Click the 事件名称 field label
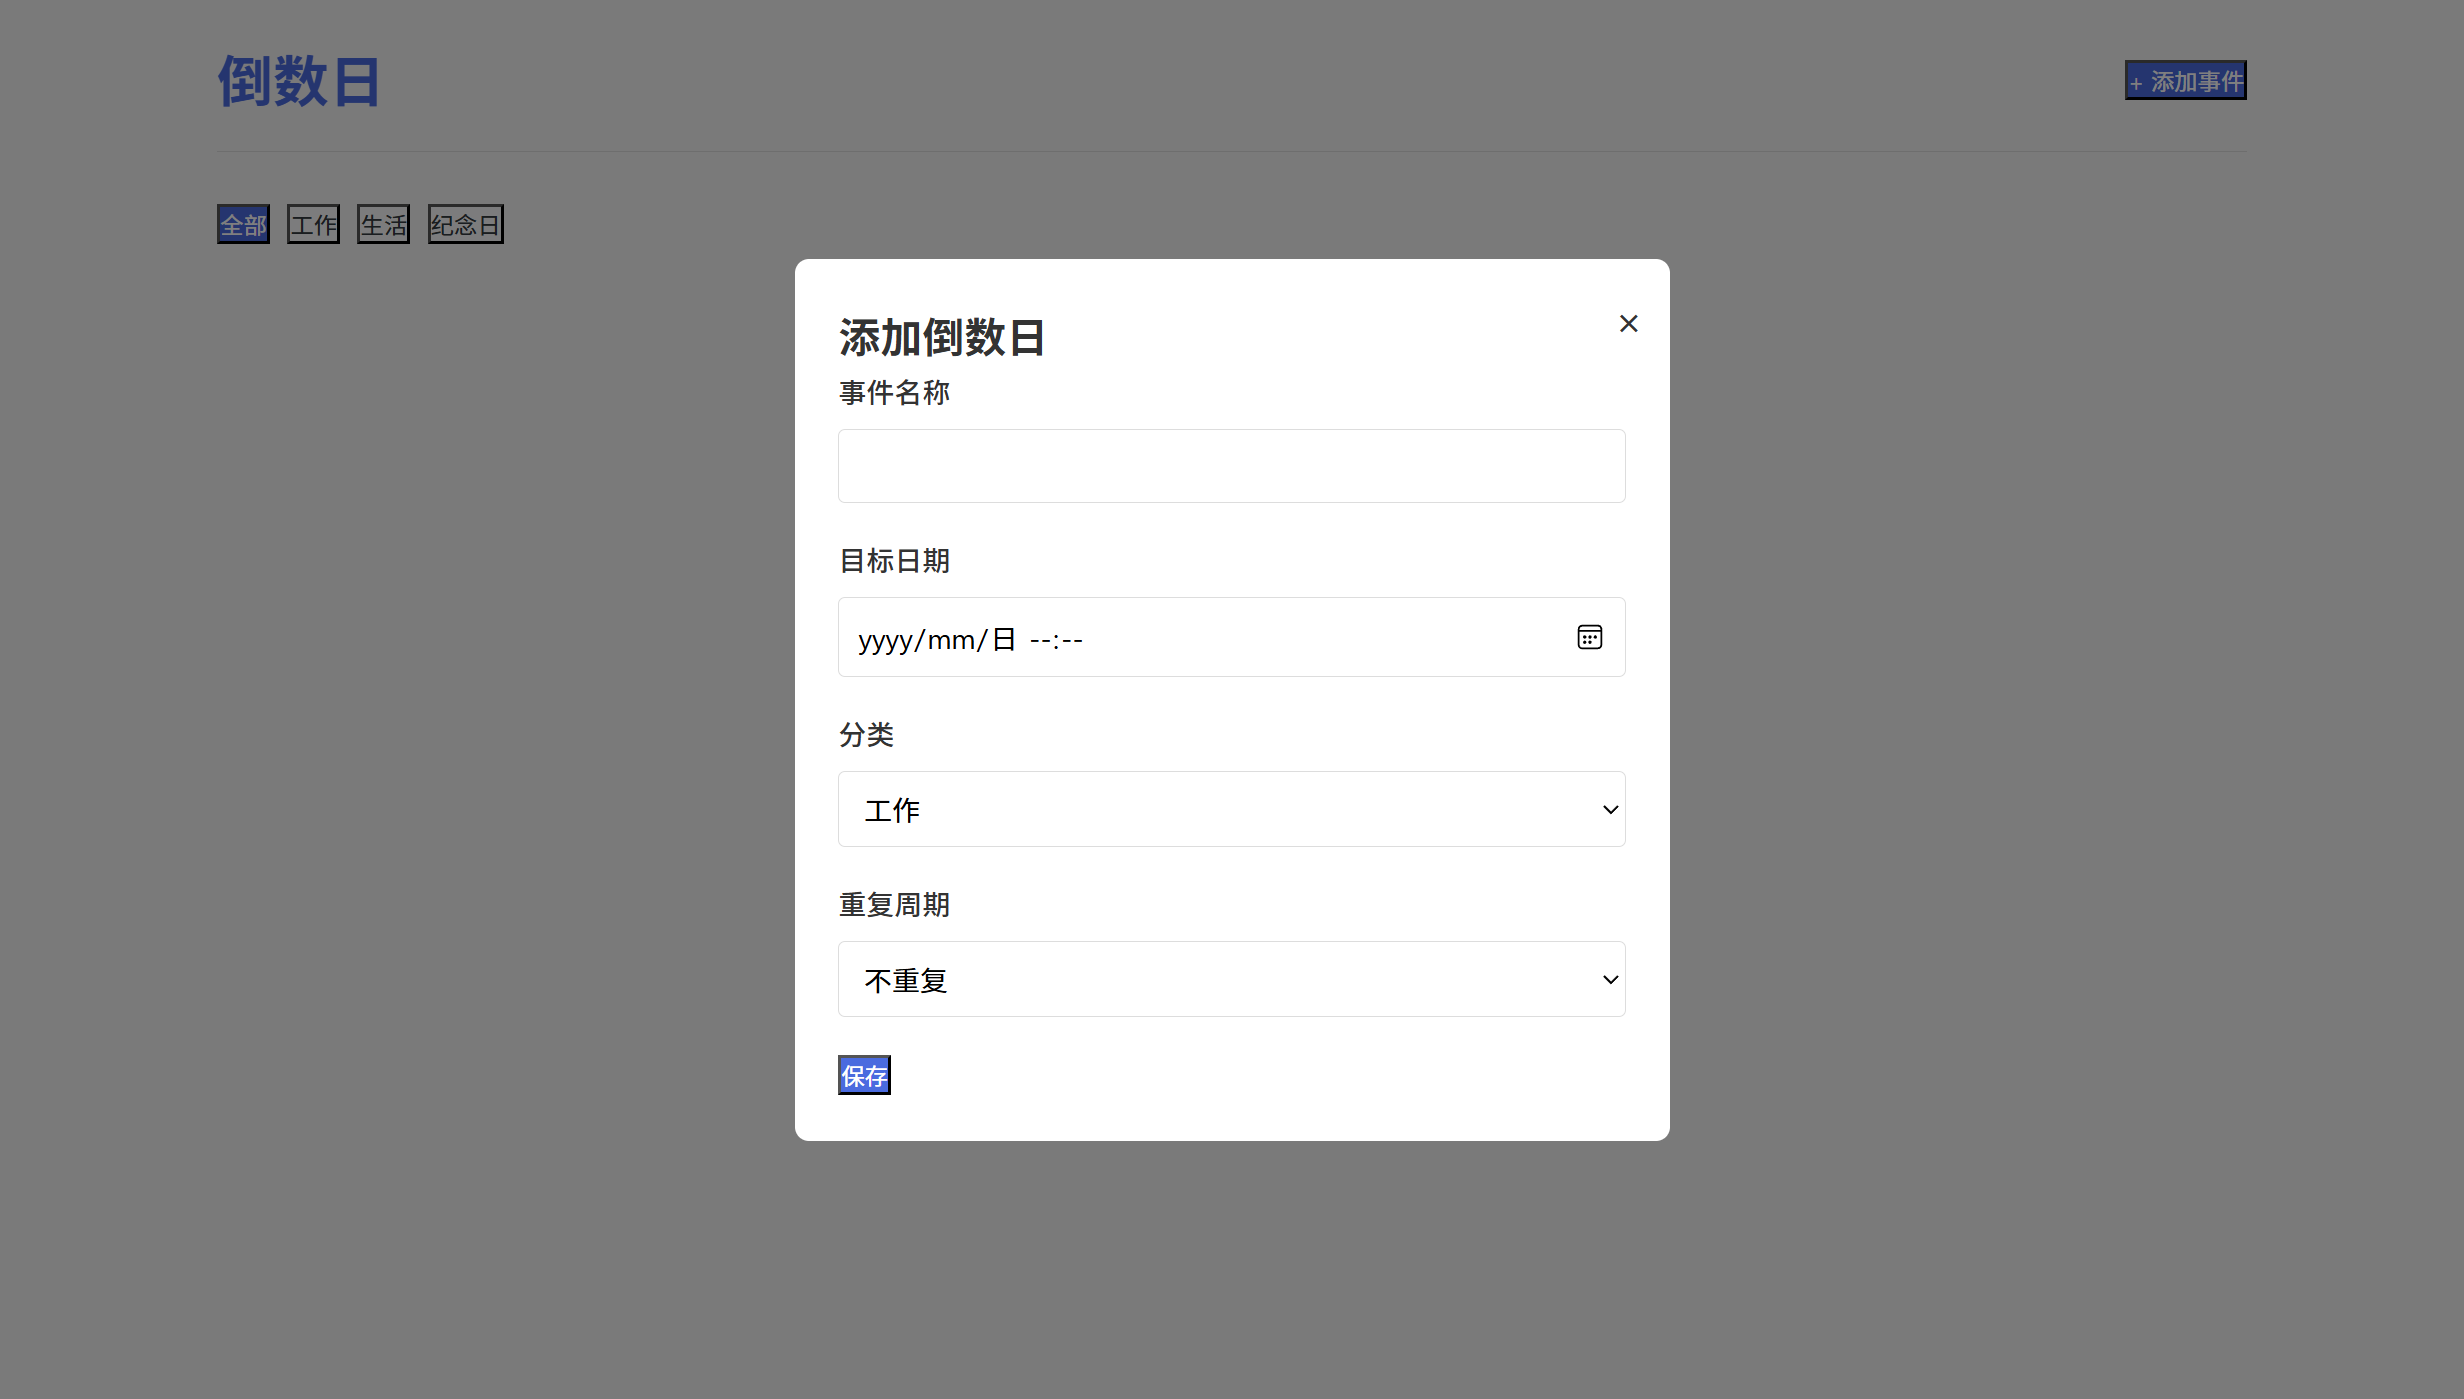 pyautogui.click(x=894, y=393)
